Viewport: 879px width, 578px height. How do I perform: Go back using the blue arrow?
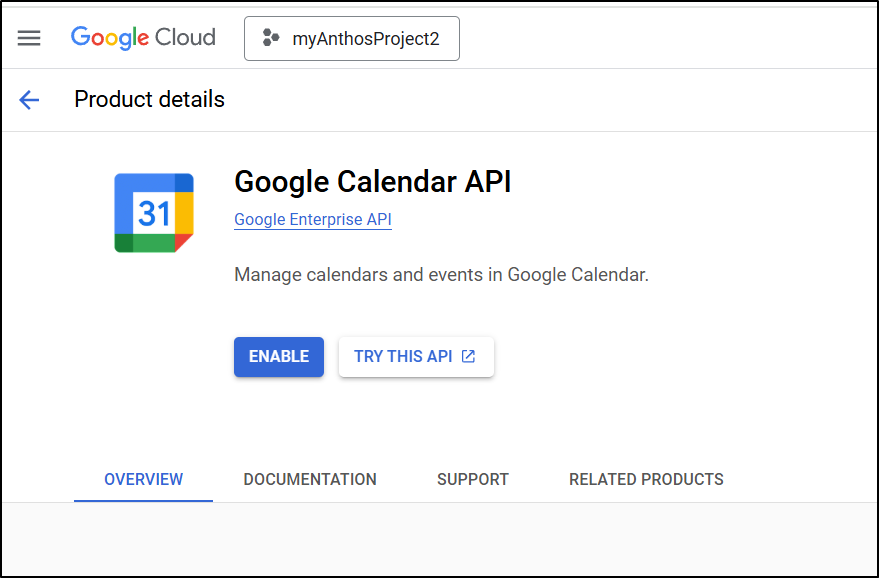[x=29, y=100]
